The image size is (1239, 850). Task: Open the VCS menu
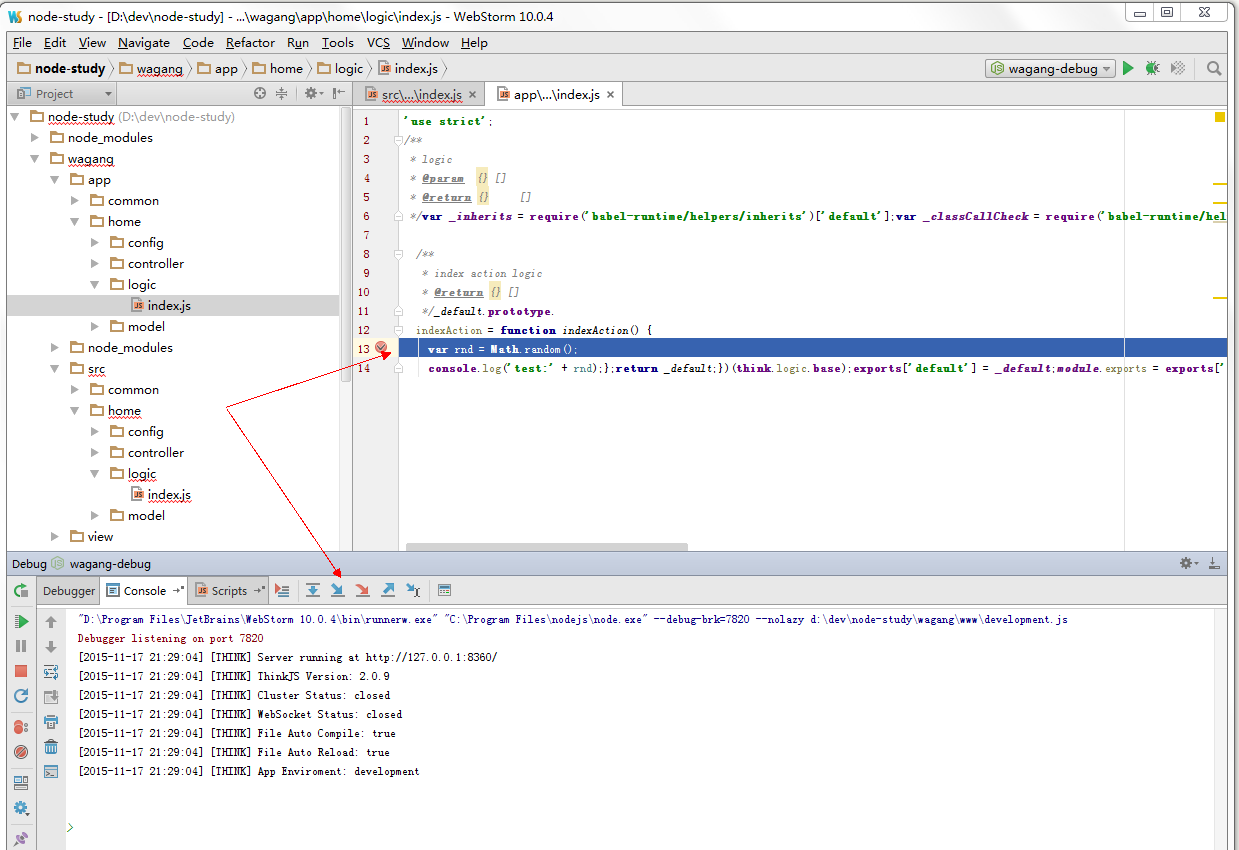378,43
